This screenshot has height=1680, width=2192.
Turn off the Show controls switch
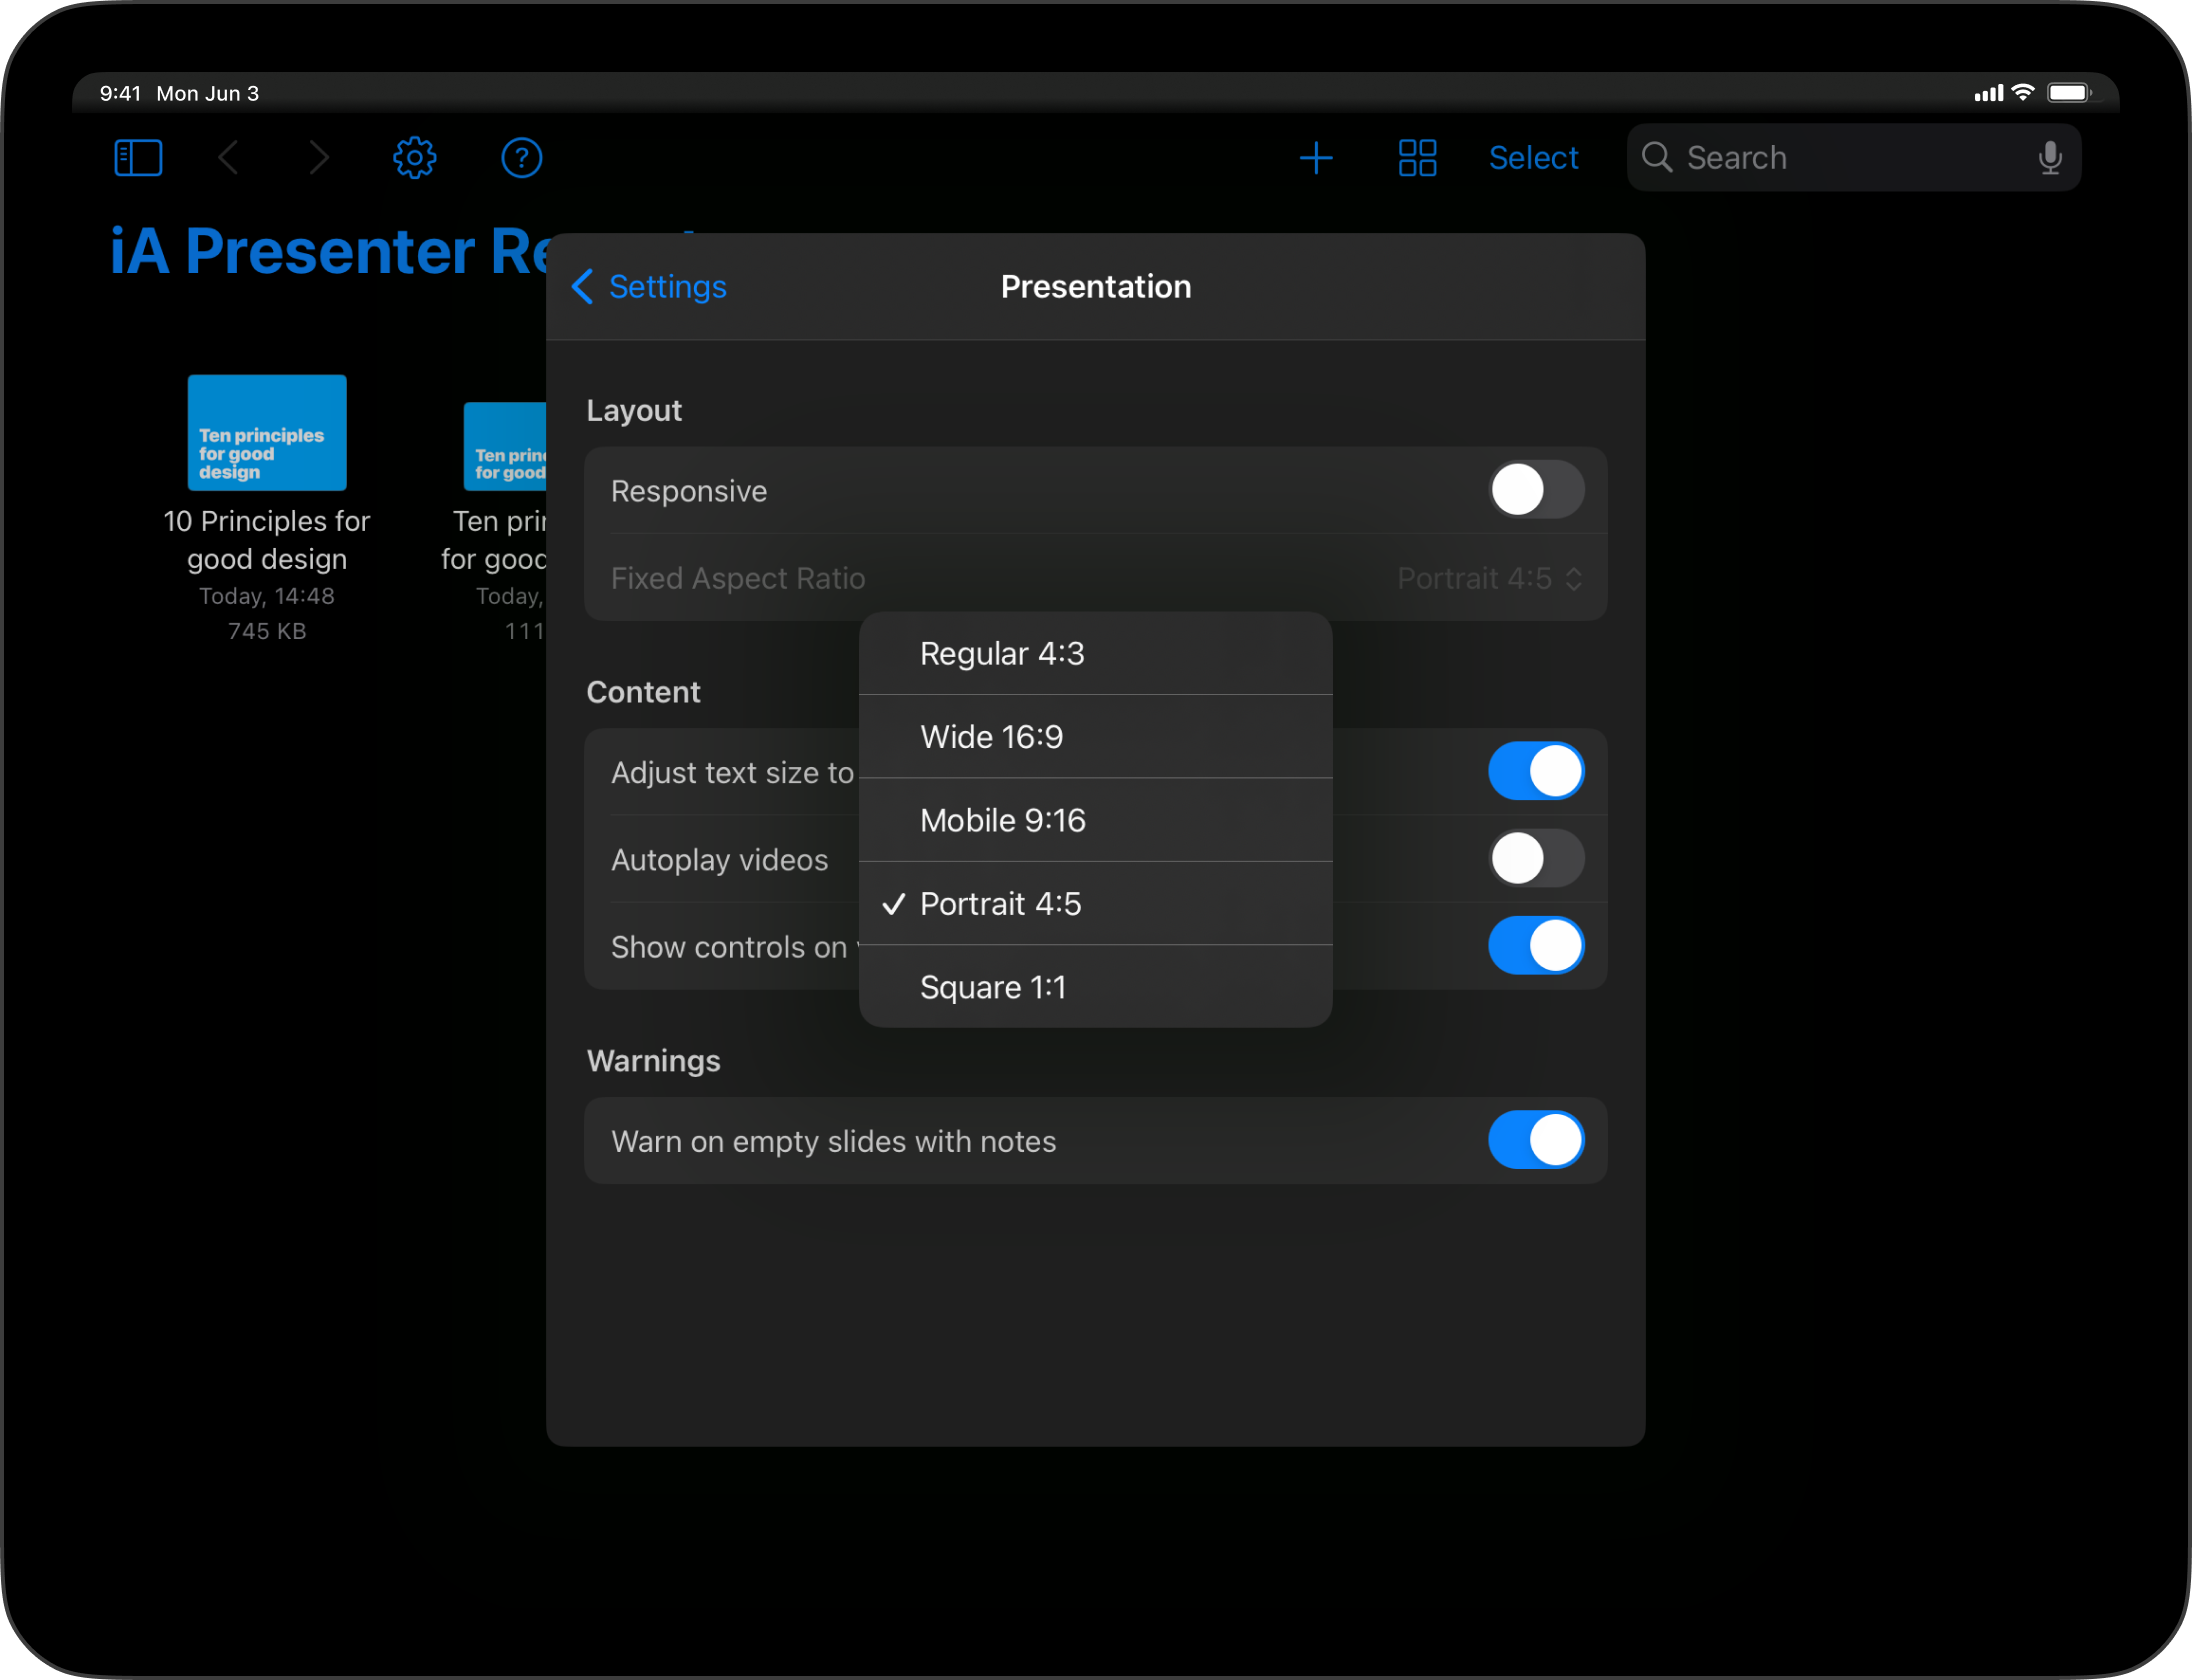coord(1535,946)
